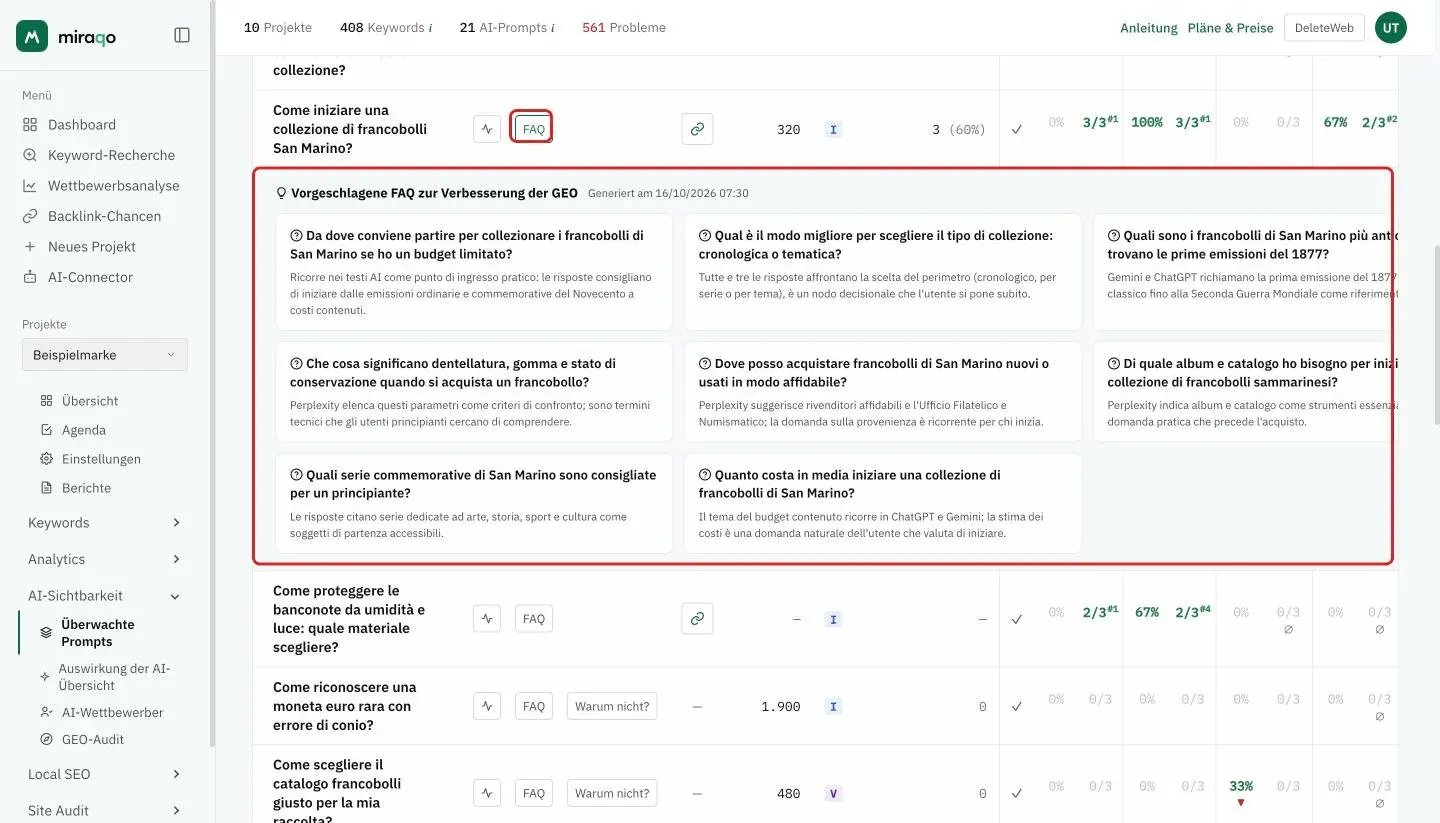Open the AI-Connector page
The height and width of the screenshot is (823, 1440).
point(90,277)
